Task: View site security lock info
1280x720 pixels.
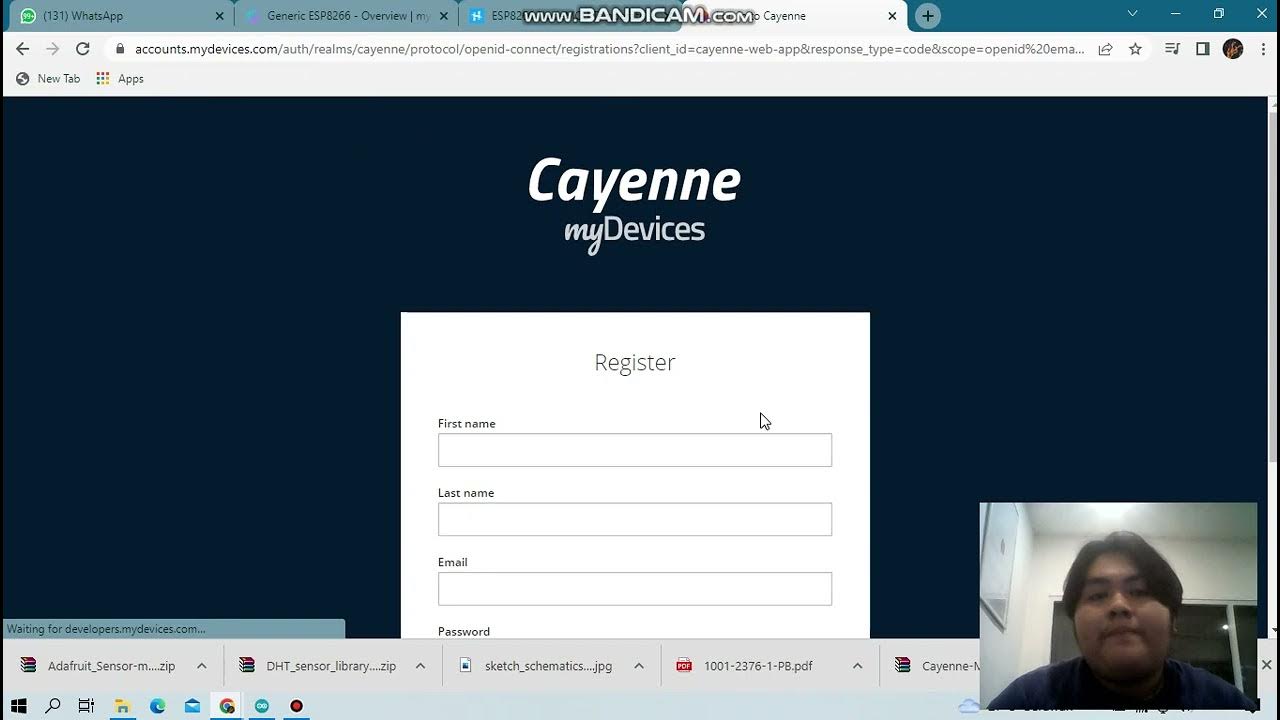Action: [x=120, y=49]
